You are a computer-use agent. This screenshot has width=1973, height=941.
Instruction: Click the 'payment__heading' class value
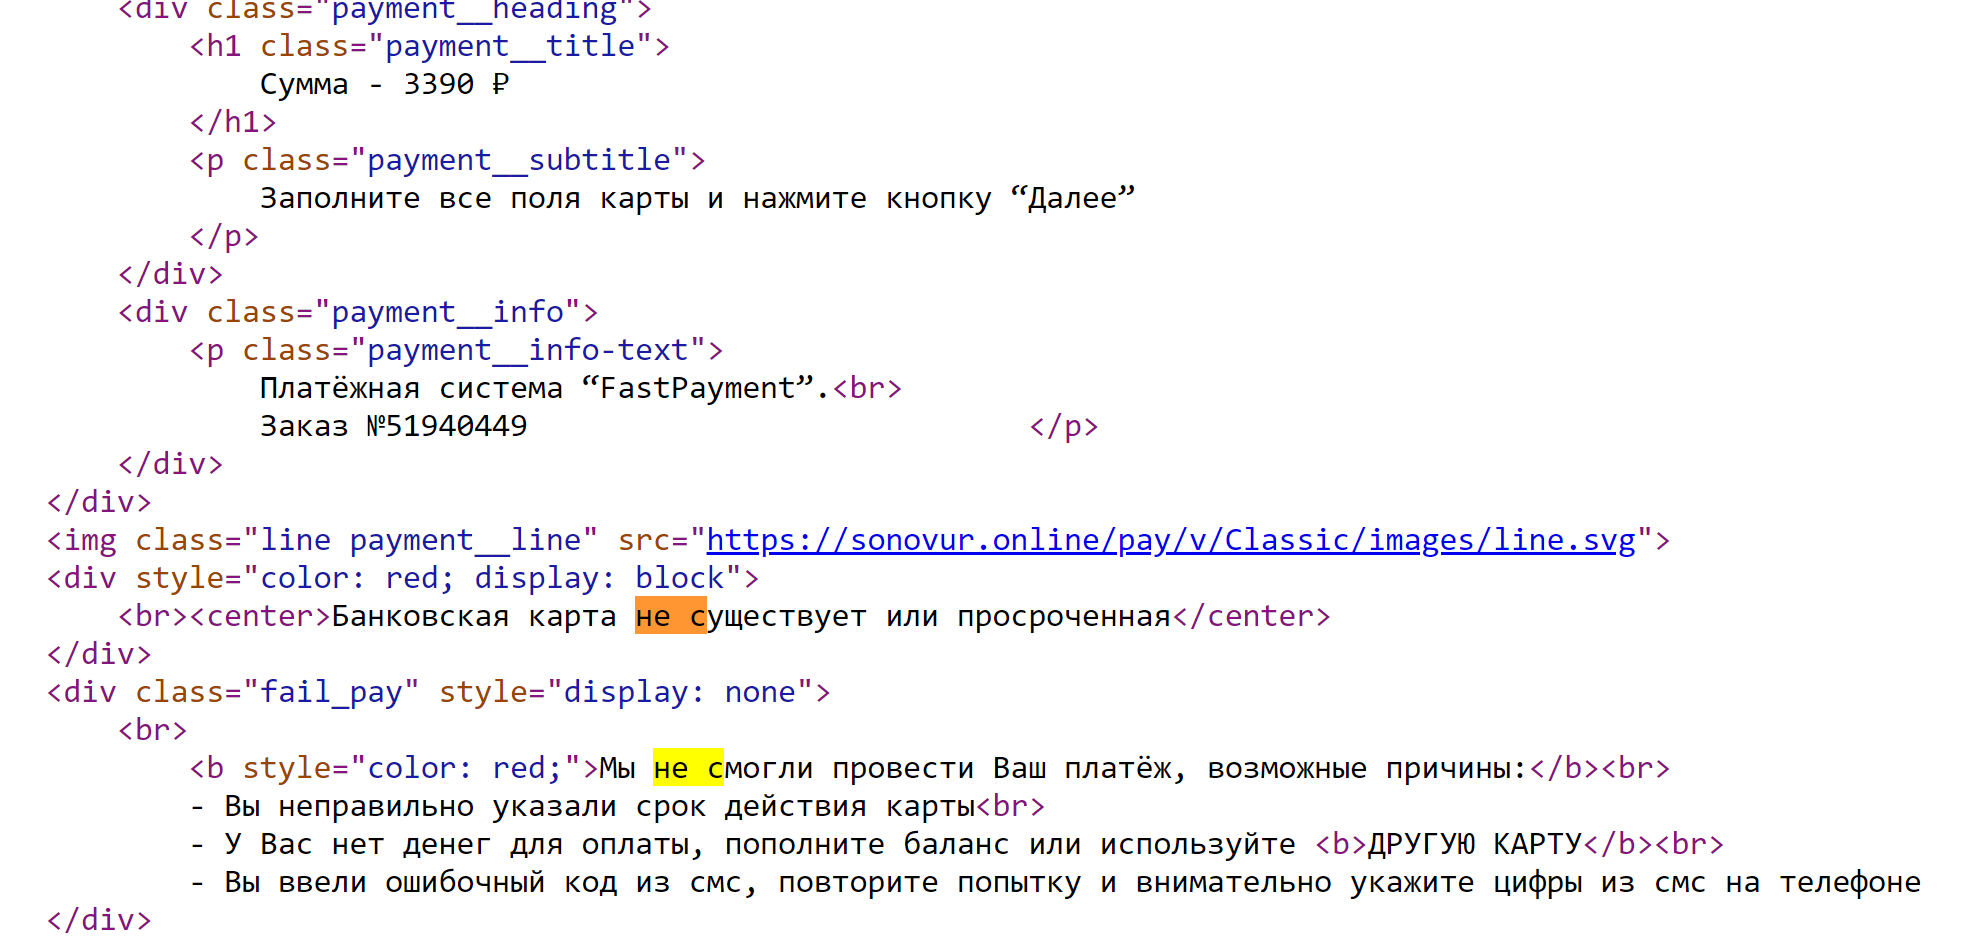(x=474, y=12)
